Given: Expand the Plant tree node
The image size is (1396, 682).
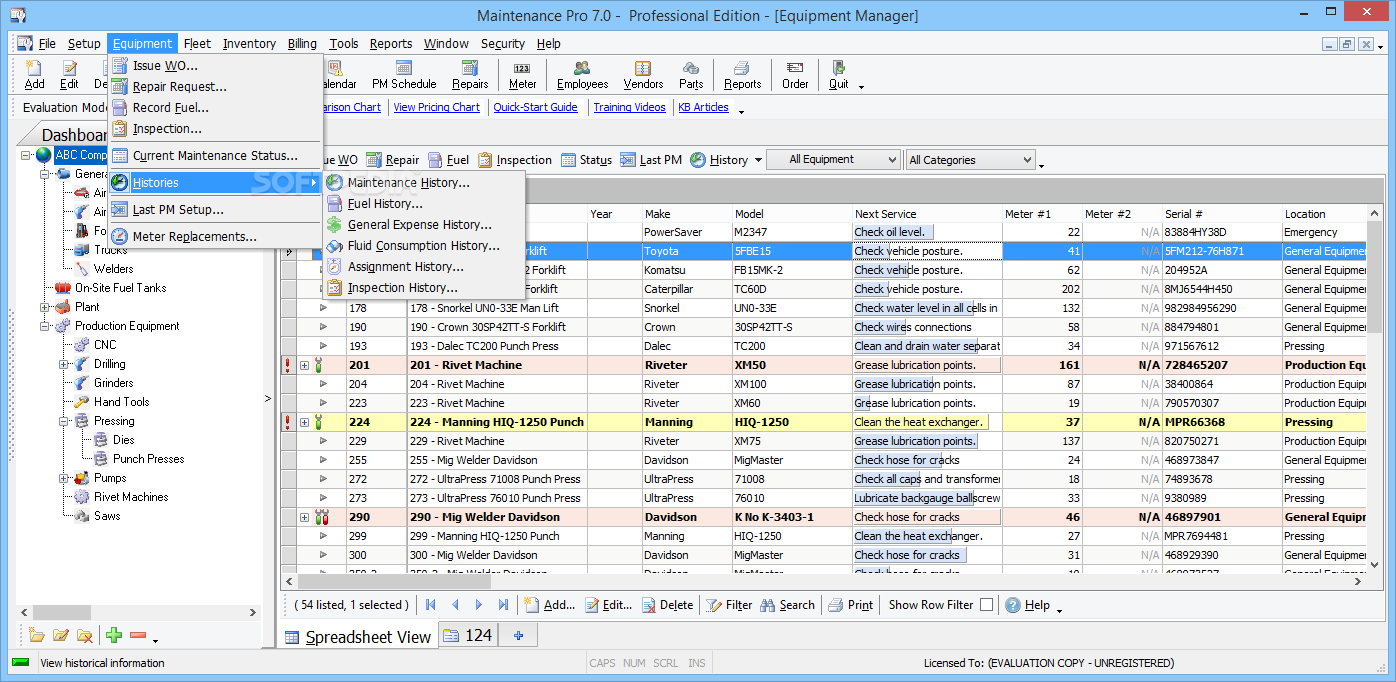Looking at the screenshot, I should tap(45, 307).
